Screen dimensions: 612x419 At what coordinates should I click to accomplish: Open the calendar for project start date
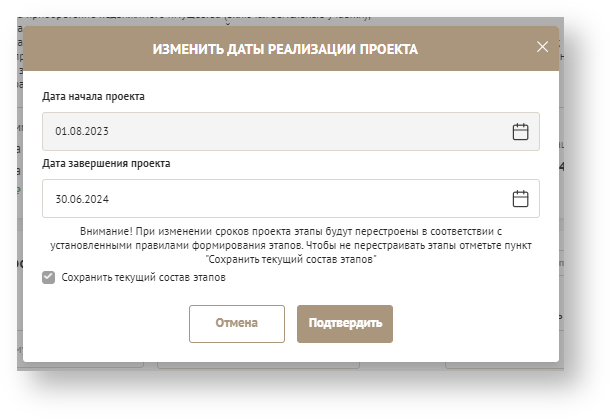pyautogui.click(x=520, y=131)
